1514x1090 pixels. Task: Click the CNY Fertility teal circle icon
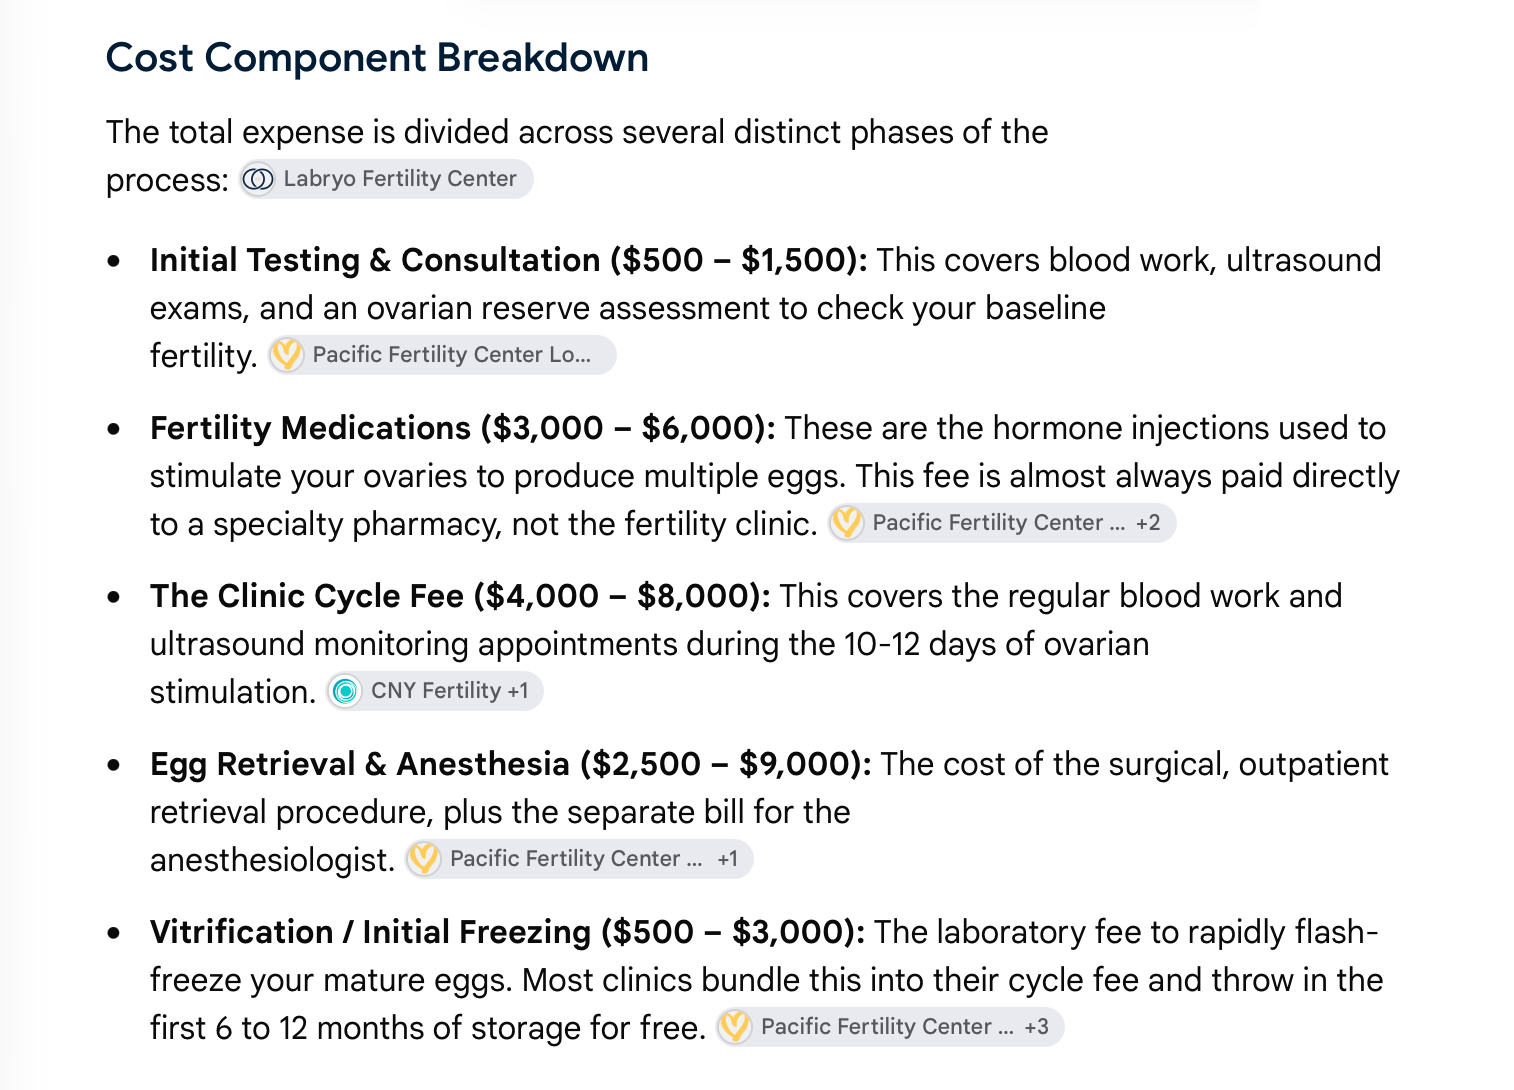[345, 691]
